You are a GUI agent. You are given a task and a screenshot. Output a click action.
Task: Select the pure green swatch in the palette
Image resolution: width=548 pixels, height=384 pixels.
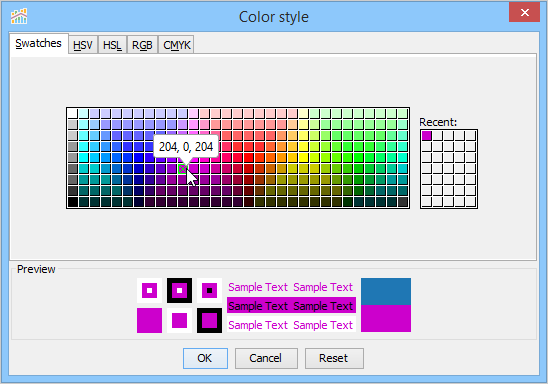coord(359,158)
